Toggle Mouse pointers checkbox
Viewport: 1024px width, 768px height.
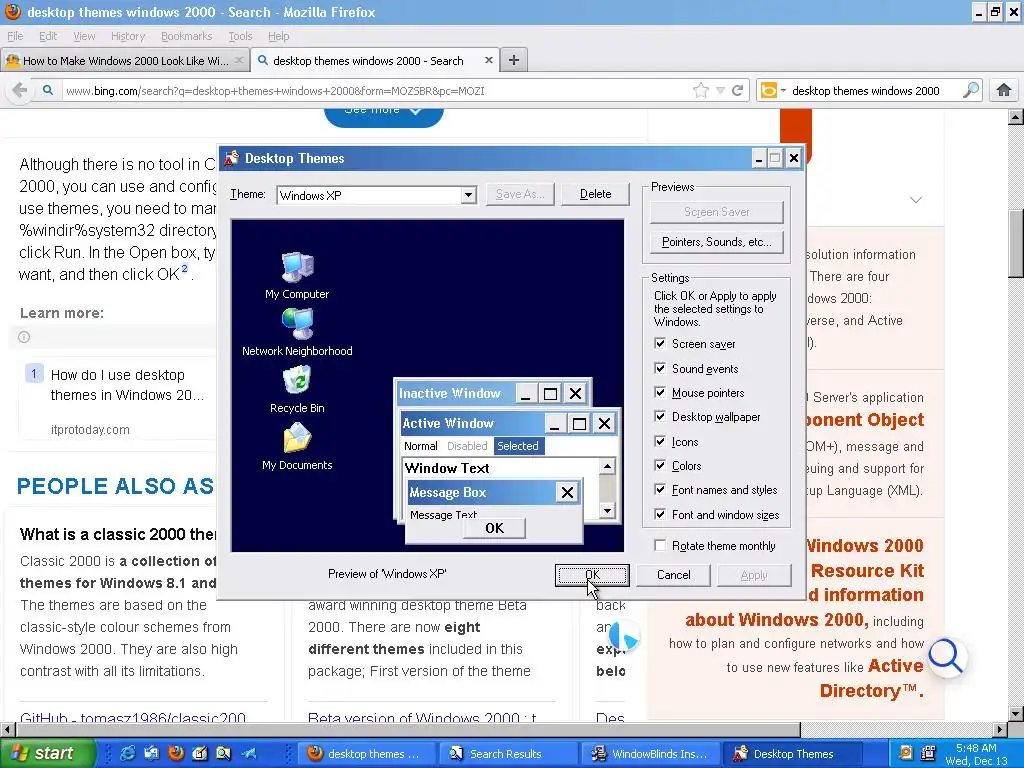click(660, 392)
